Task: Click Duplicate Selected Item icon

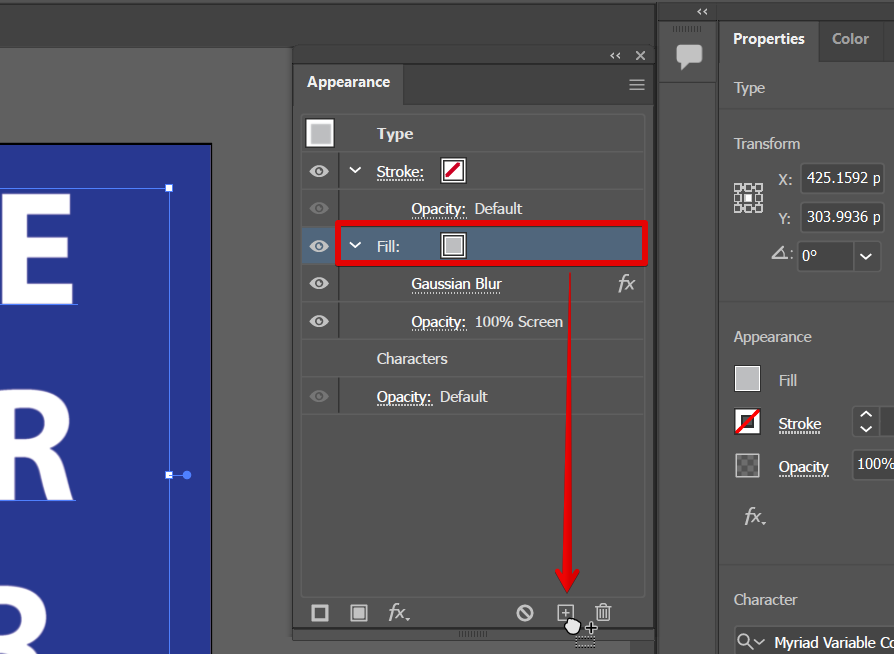Action: click(565, 613)
